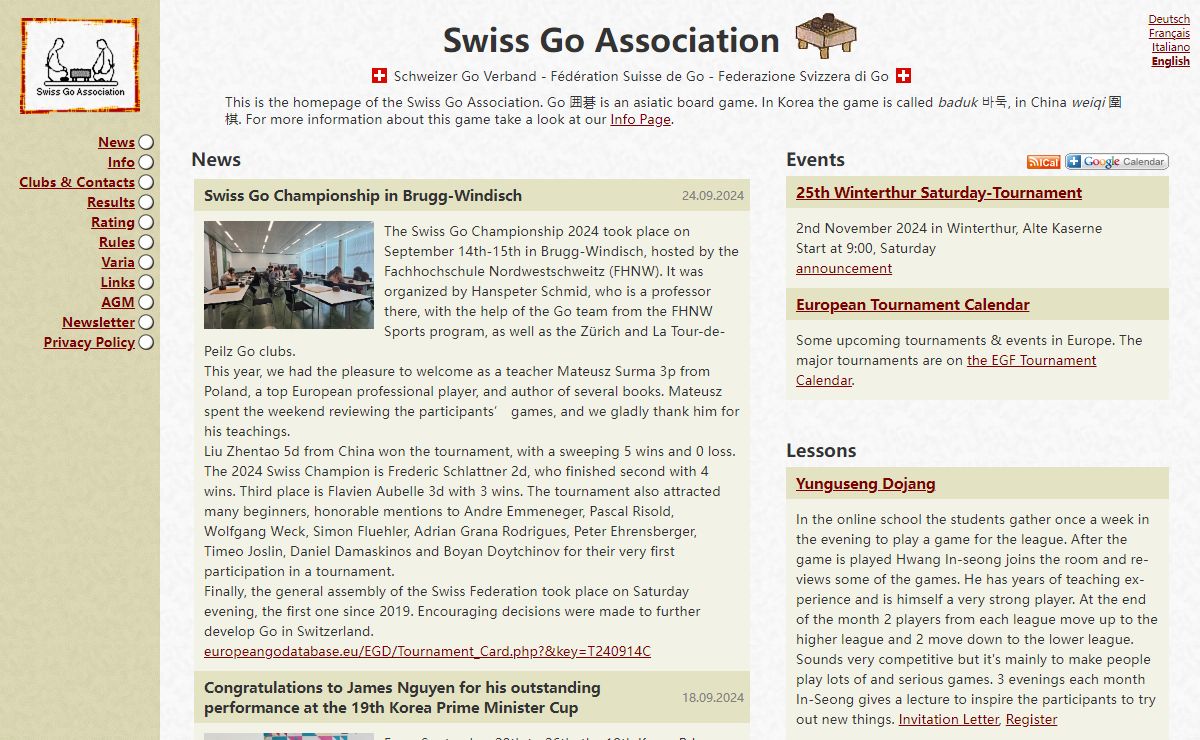Go to Clubs & Contacts page
This screenshot has height=740, width=1200.
(77, 182)
